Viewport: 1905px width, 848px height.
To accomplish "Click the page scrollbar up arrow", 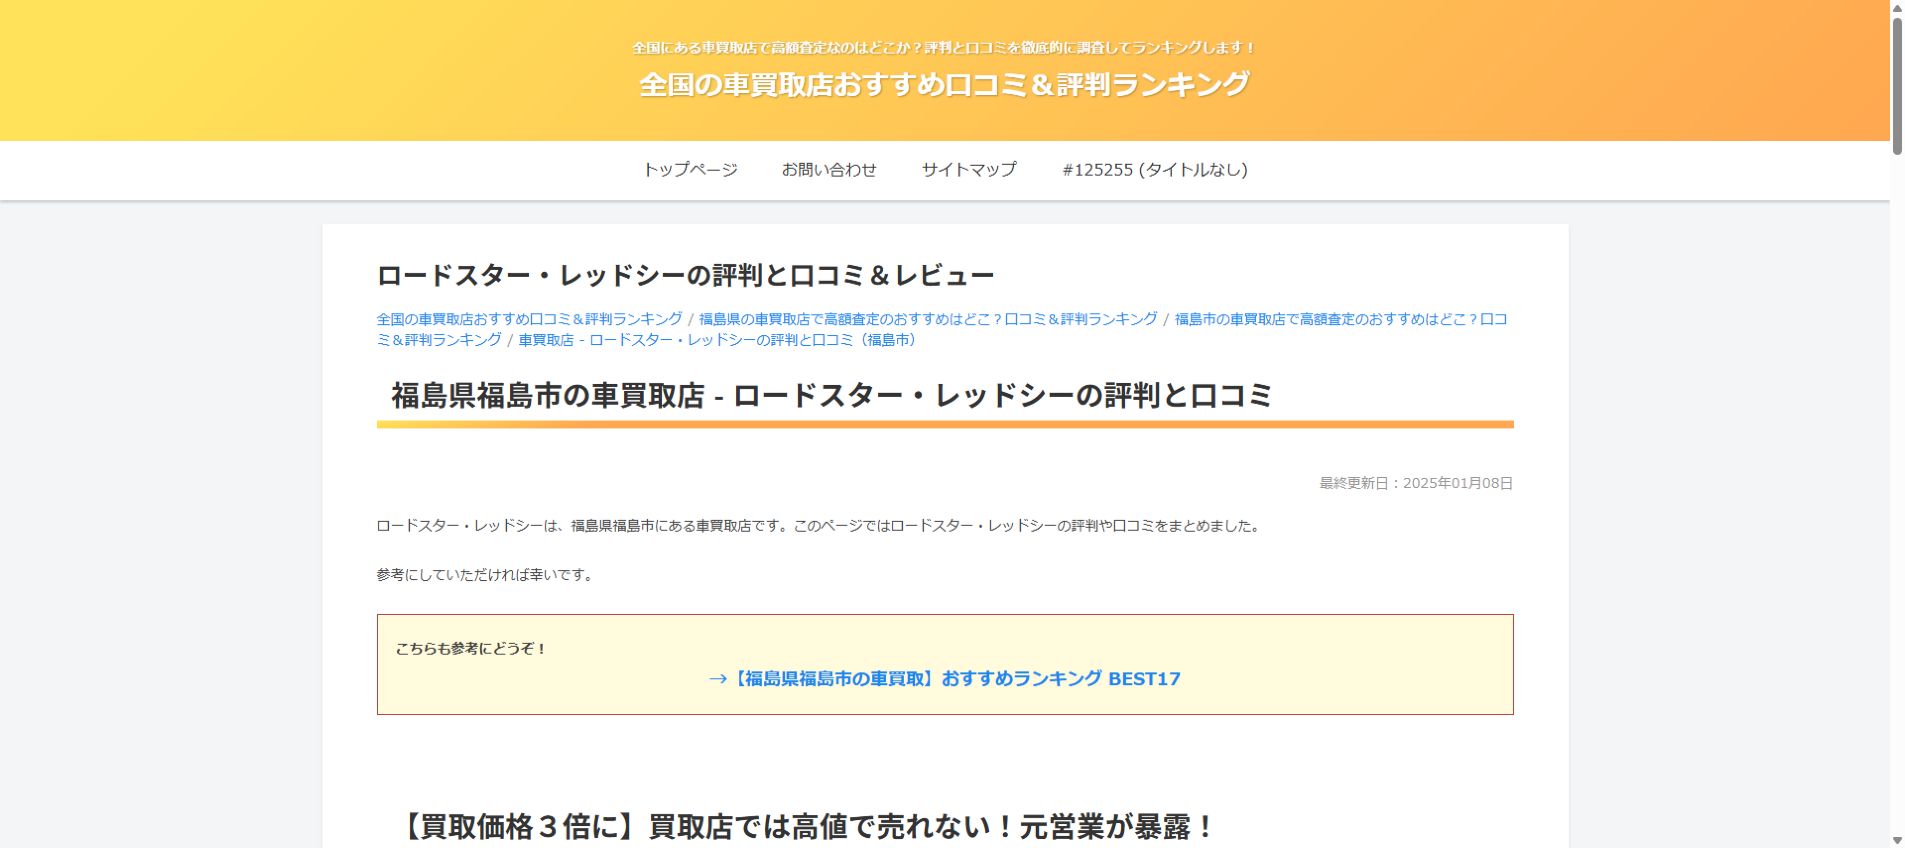I will click(1897, 7).
